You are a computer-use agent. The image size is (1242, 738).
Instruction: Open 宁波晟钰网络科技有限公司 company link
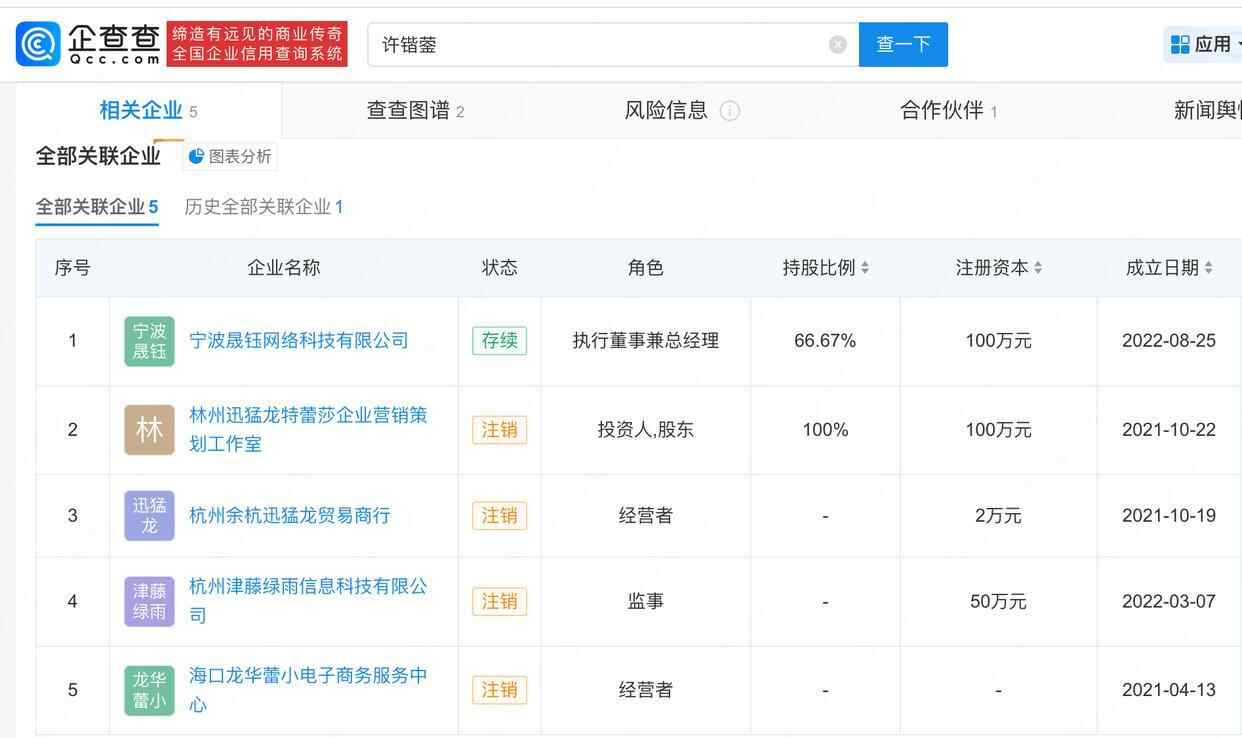pyautogui.click(x=299, y=341)
